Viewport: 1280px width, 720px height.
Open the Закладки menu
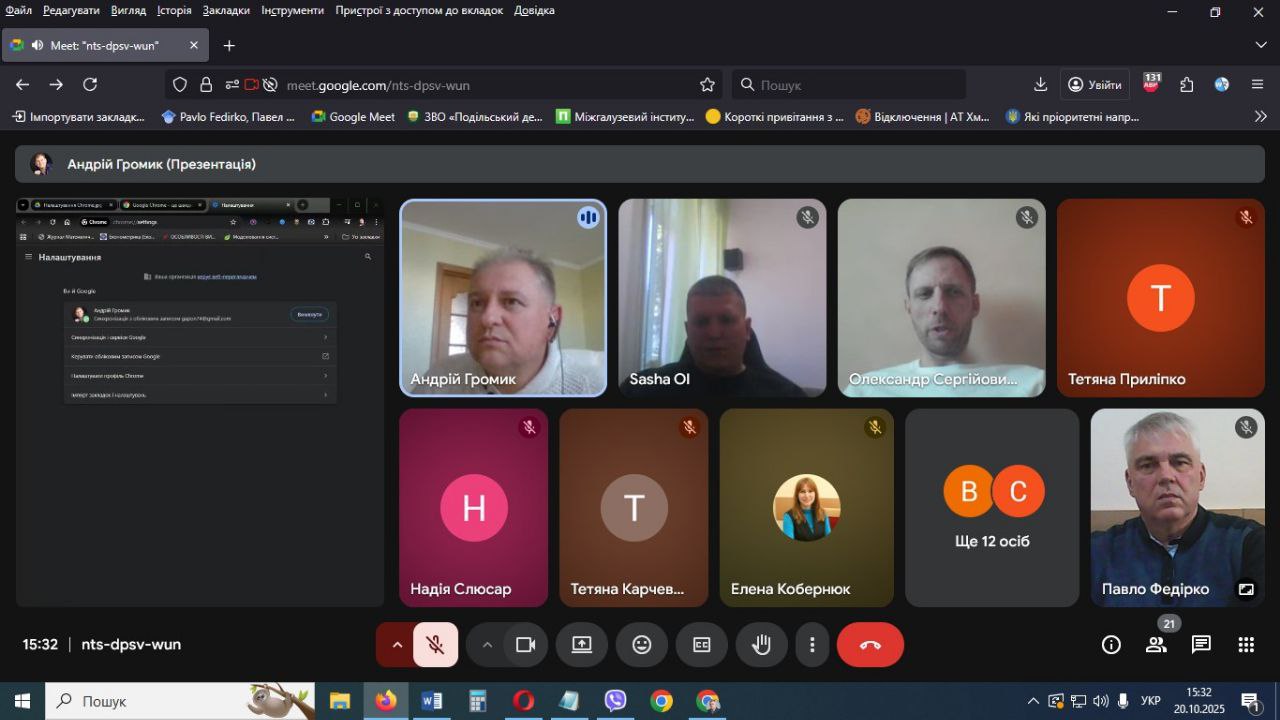pyautogui.click(x=226, y=10)
